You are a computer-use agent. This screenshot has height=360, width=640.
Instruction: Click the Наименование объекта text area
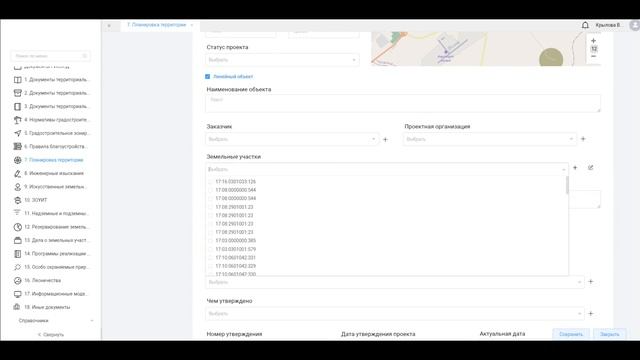403,104
